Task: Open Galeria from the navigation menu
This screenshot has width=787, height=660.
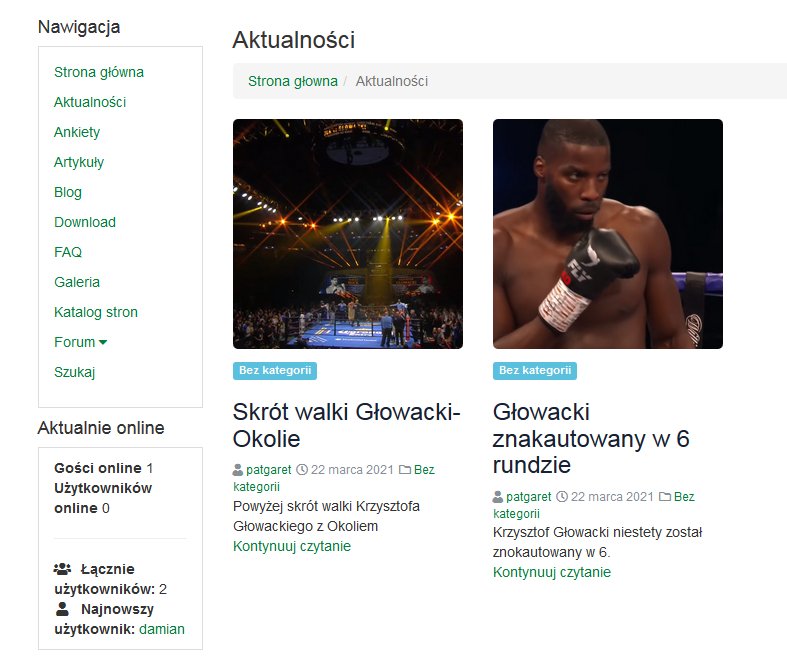Action: point(77,282)
